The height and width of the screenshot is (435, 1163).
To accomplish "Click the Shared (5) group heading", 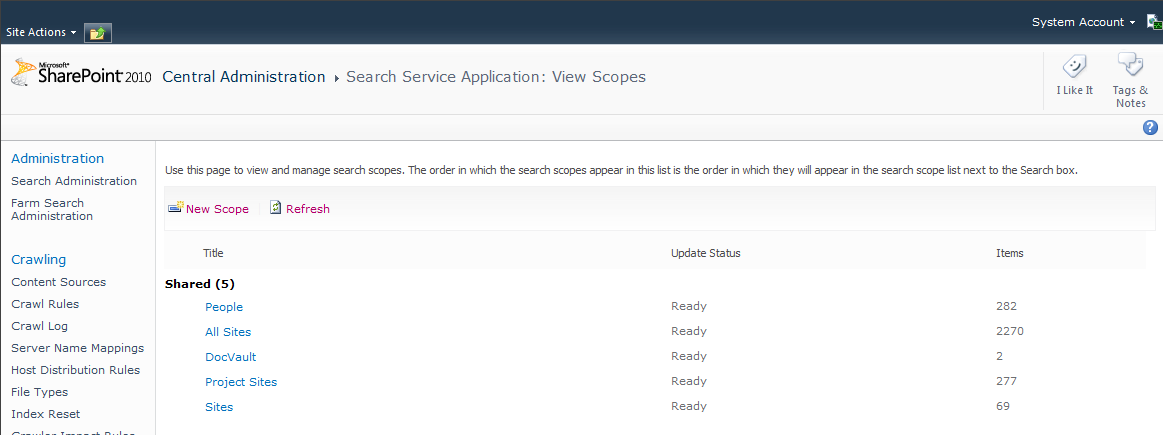I will [x=200, y=284].
